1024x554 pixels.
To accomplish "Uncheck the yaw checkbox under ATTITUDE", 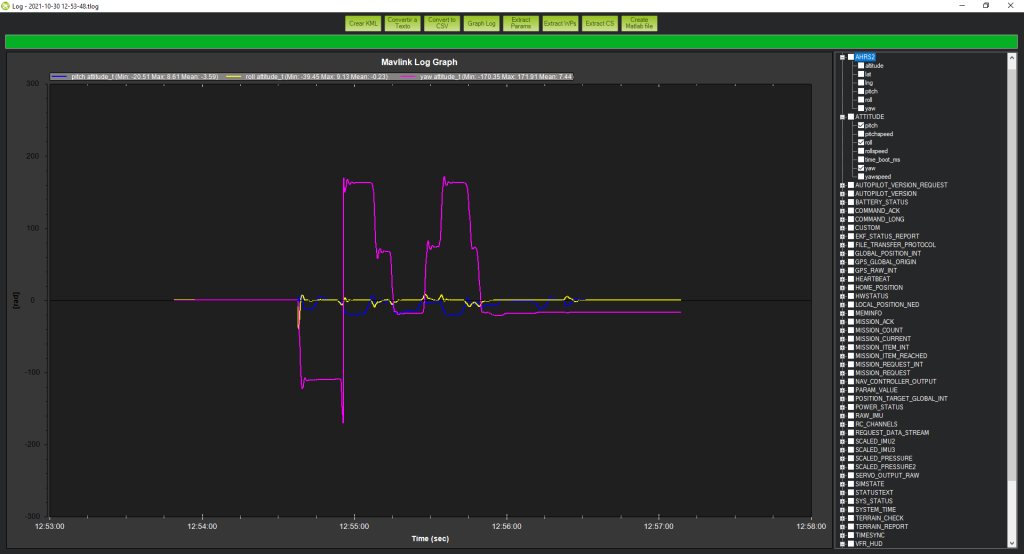I will coord(860,168).
